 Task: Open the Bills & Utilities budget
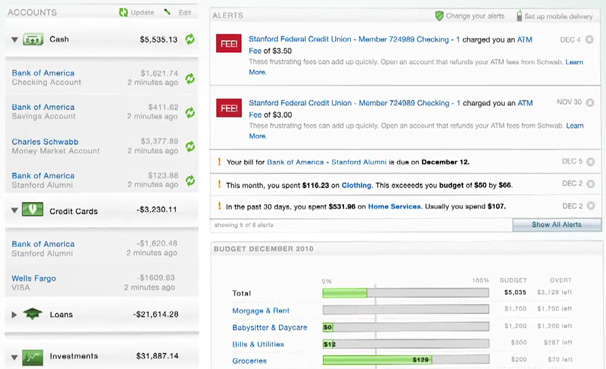click(258, 344)
